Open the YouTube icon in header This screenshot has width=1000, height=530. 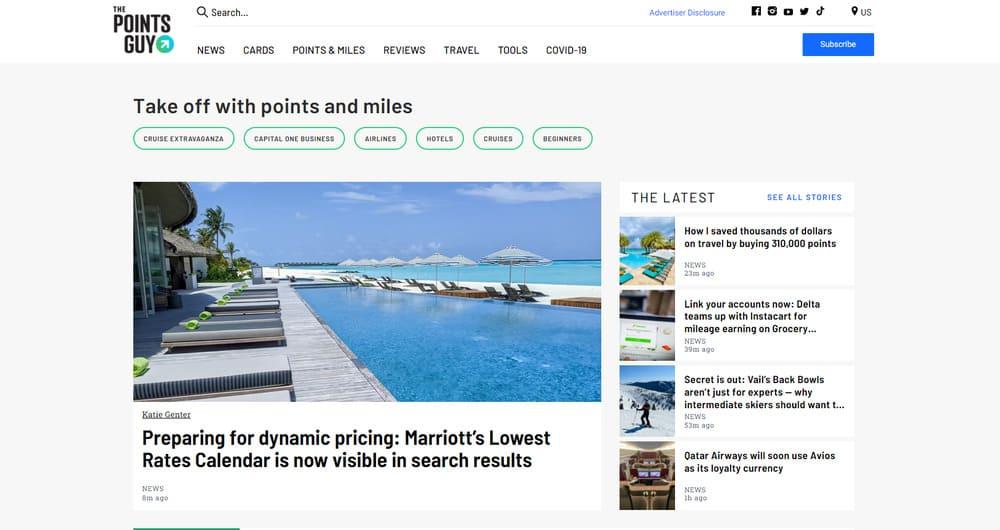point(788,11)
